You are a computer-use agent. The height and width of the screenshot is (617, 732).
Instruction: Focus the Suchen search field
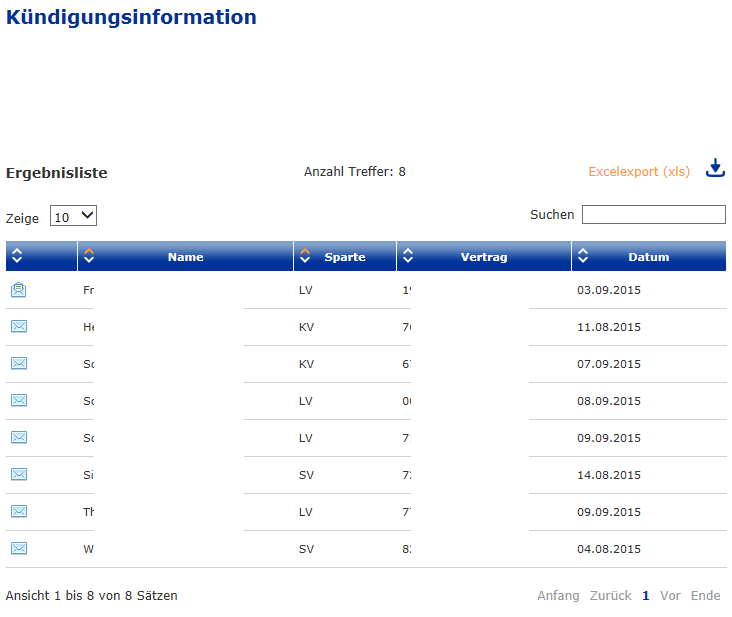pos(653,215)
